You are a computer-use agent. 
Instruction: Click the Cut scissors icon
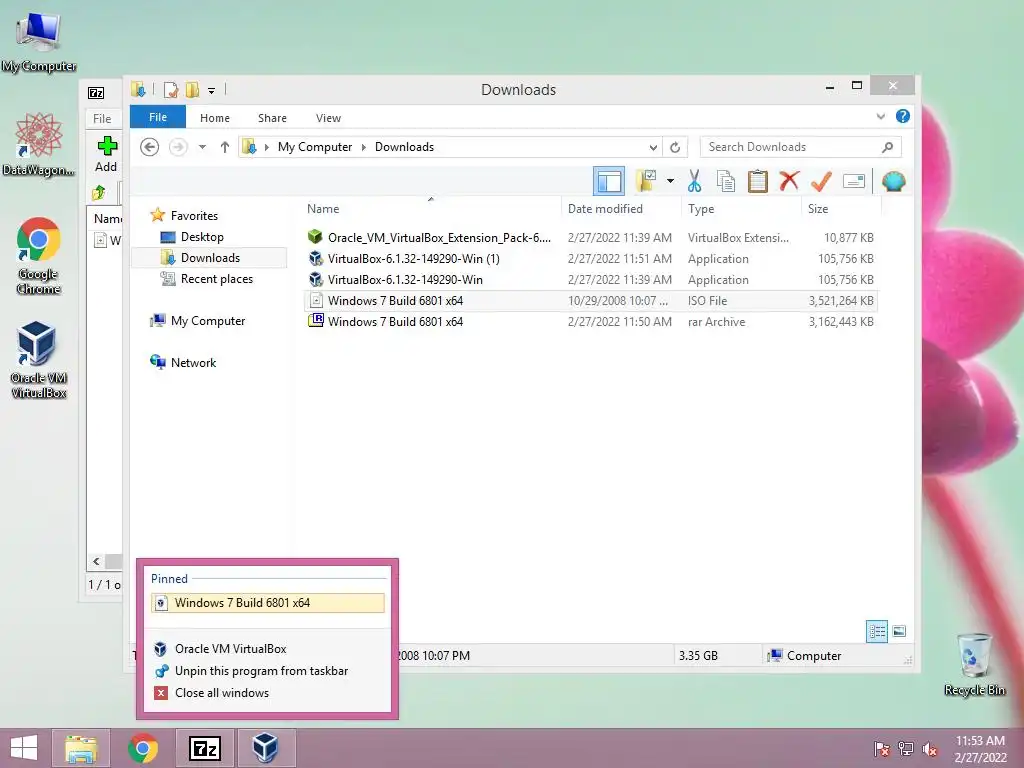(x=694, y=181)
